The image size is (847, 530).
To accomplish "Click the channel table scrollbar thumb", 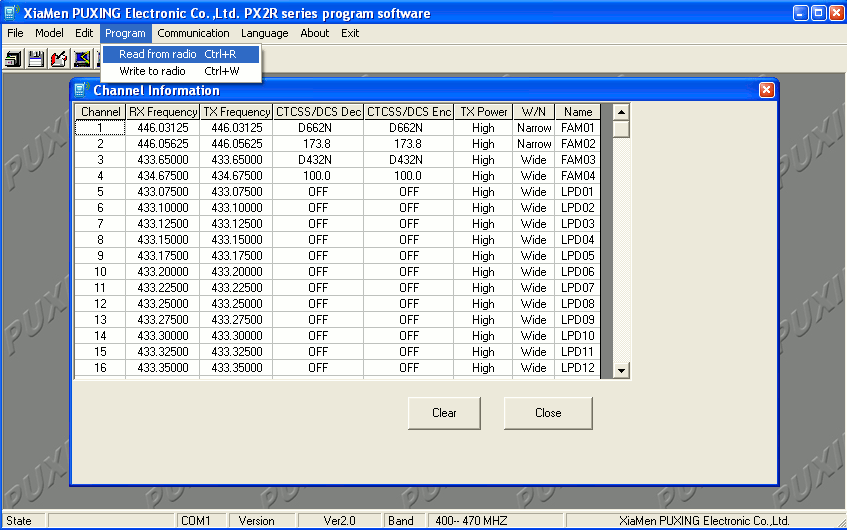I will pyautogui.click(x=621, y=129).
